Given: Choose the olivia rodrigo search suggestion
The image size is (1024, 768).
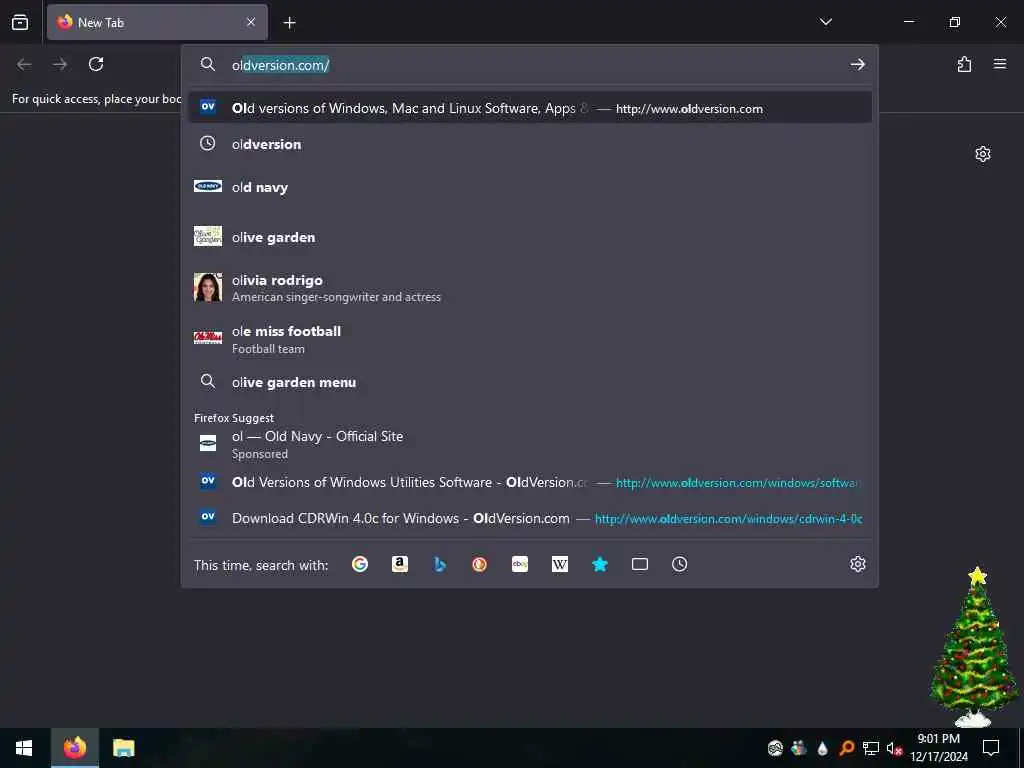Looking at the screenshot, I should point(530,287).
